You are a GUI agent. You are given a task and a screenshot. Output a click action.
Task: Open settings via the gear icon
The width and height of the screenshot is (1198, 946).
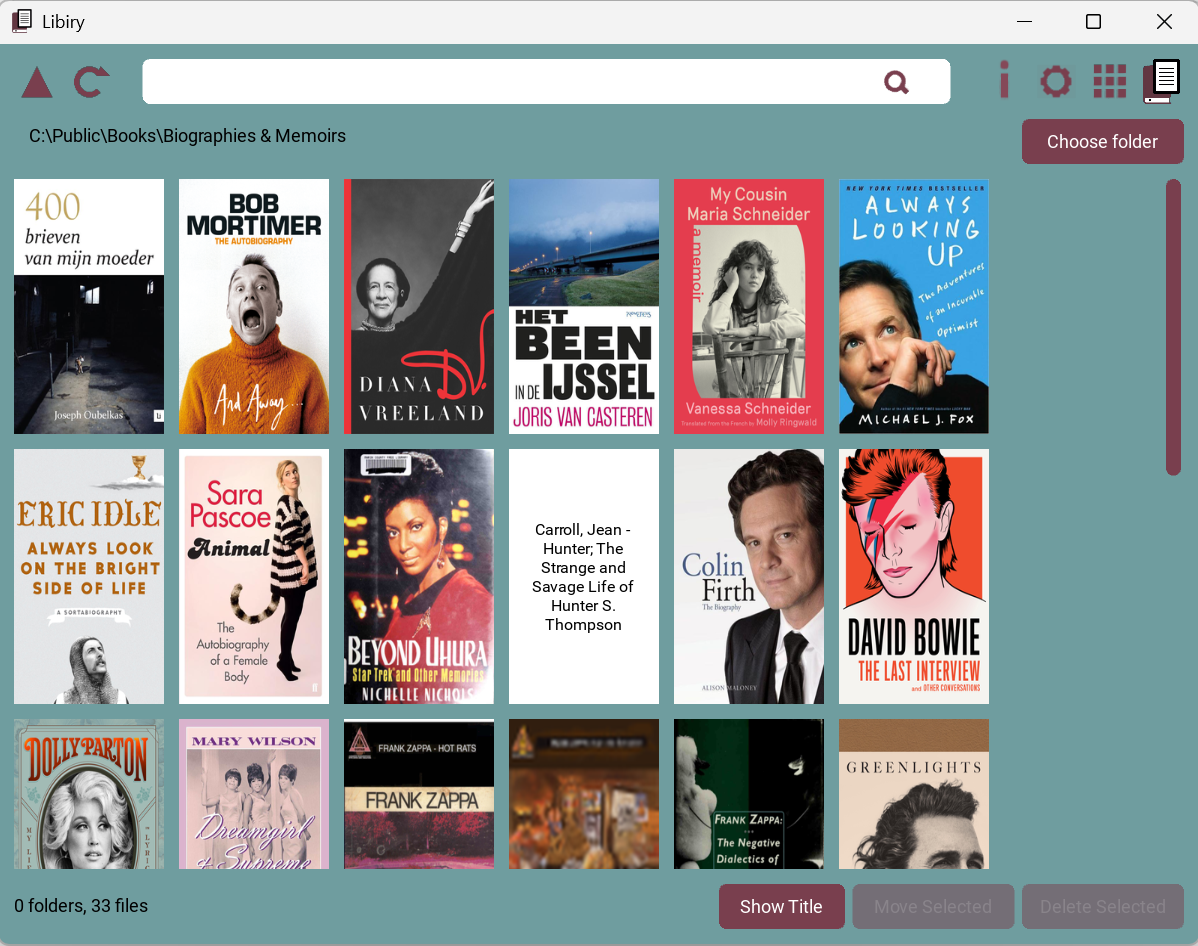coord(1055,82)
